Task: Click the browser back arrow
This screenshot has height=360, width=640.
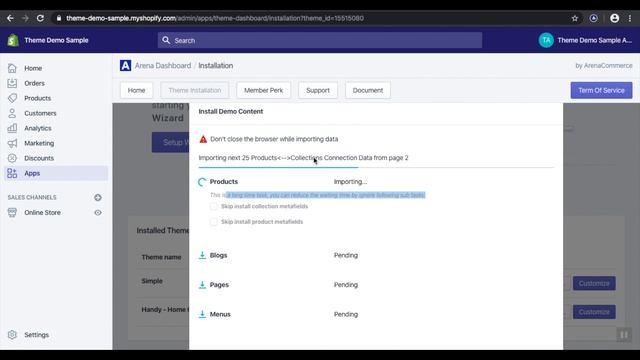Action: pyautogui.click(x=10, y=18)
